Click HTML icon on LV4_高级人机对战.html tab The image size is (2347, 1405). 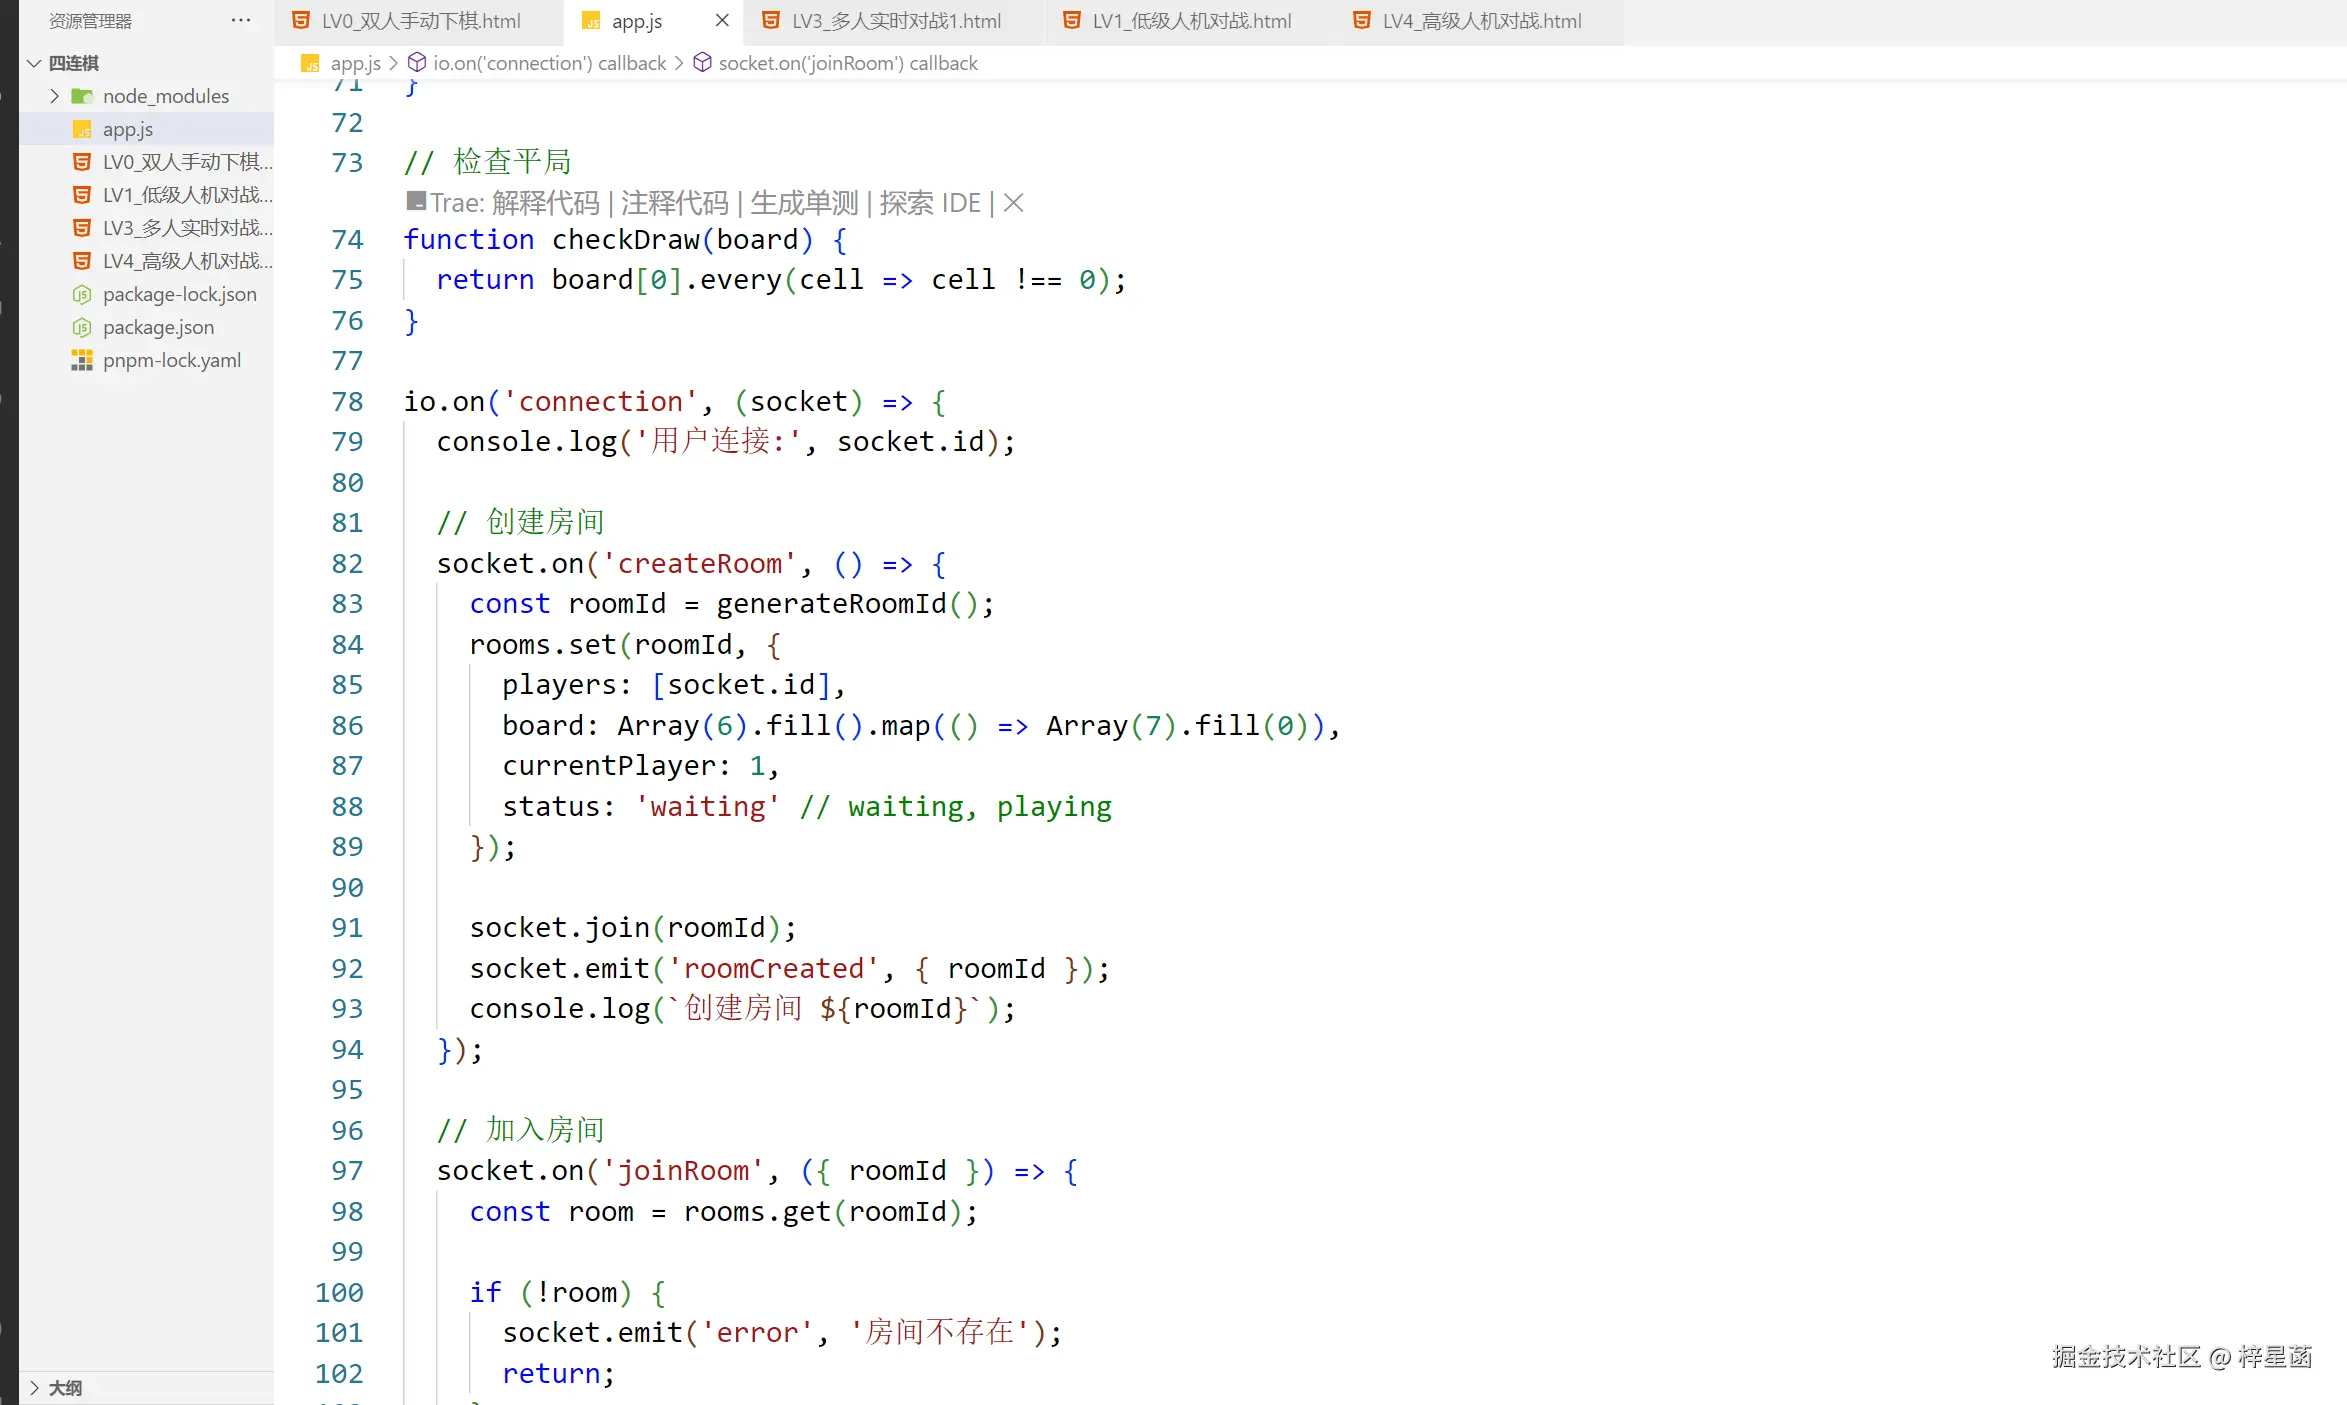(x=1361, y=20)
